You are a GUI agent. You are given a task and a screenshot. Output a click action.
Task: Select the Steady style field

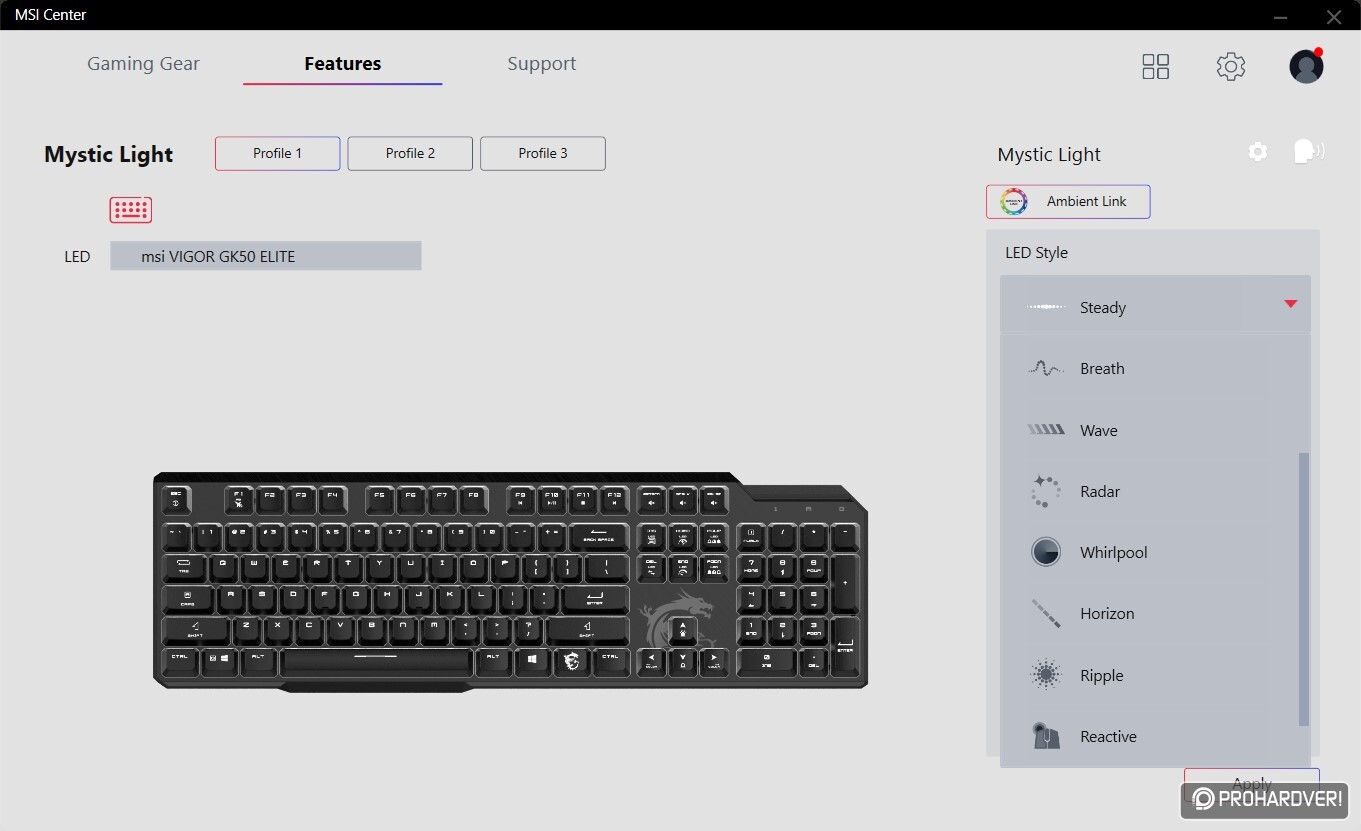point(1155,304)
